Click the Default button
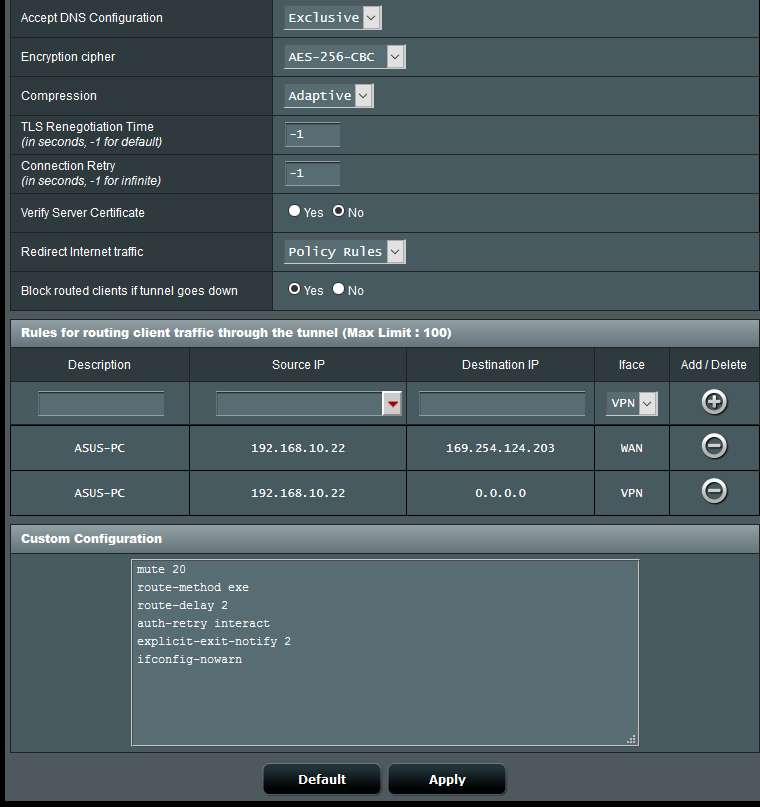 click(322, 779)
